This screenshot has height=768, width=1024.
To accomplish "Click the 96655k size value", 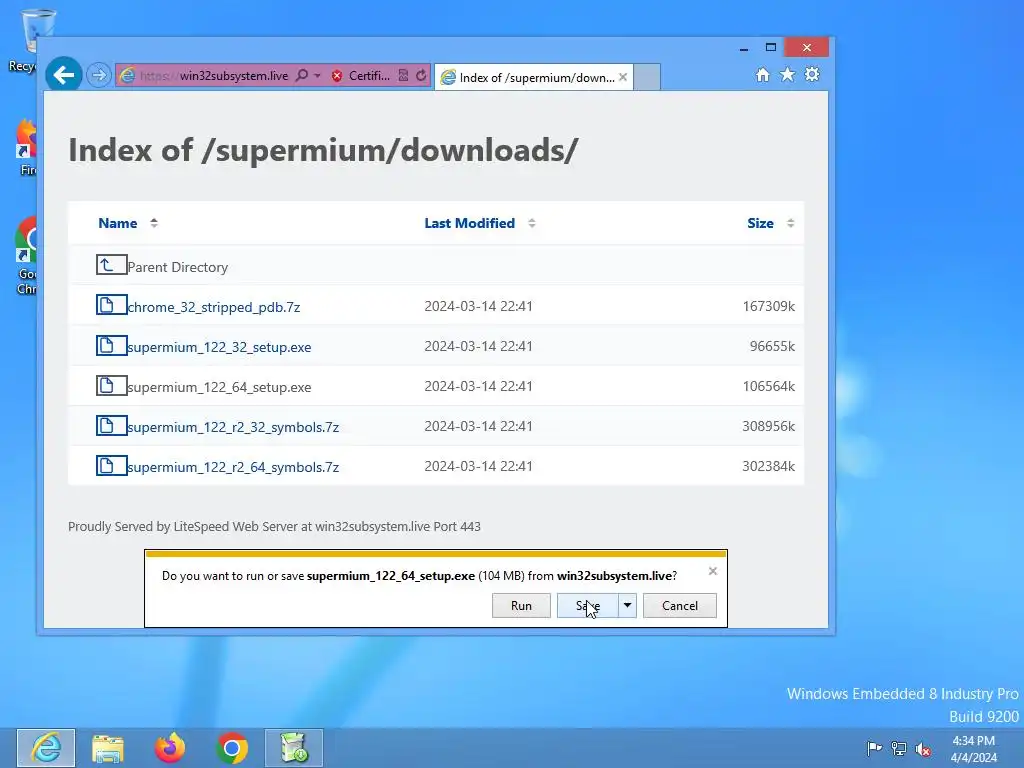I will pyautogui.click(x=772, y=346).
